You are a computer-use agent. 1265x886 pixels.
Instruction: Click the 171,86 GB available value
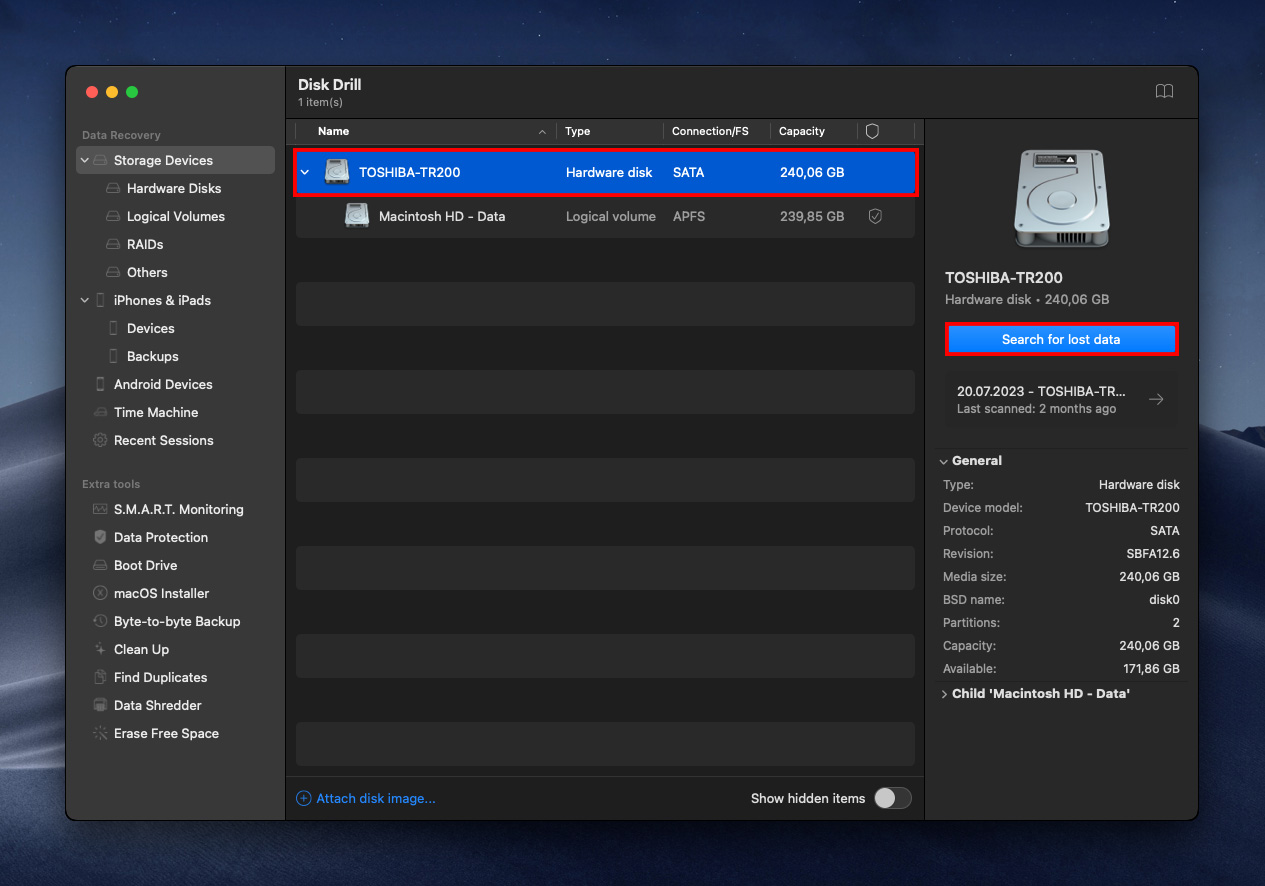(1151, 669)
